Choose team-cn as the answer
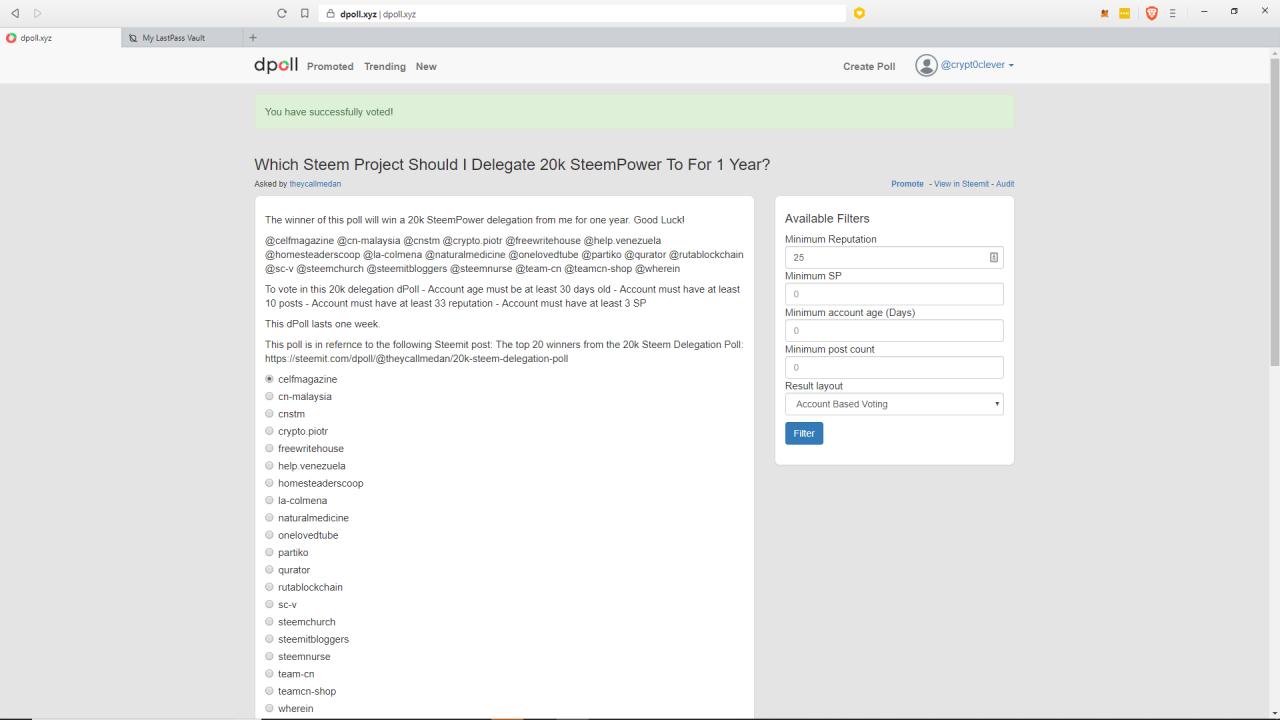Viewport: 1280px width, 720px height. click(x=269, y=674)
